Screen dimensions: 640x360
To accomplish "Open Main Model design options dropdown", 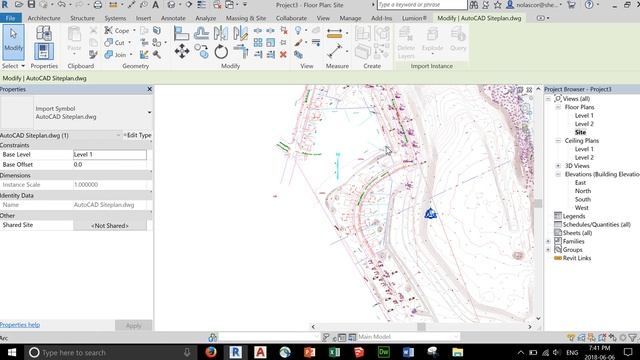I will pyautogui.click(x=408, y=337).
